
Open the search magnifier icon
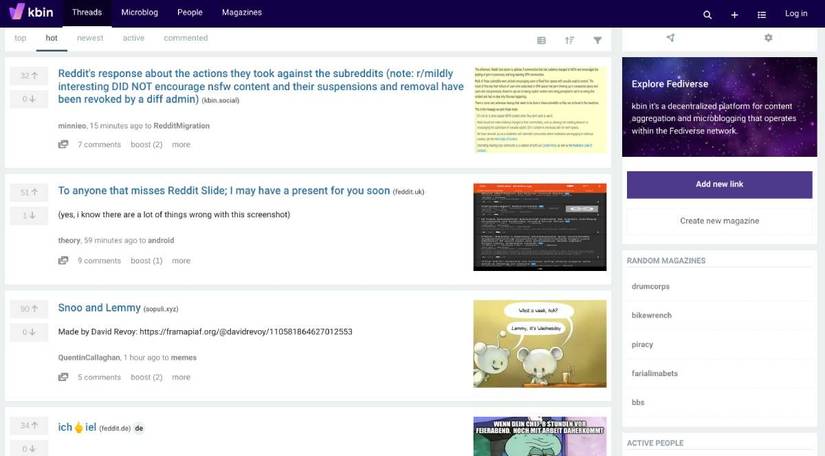coord(707,15)
